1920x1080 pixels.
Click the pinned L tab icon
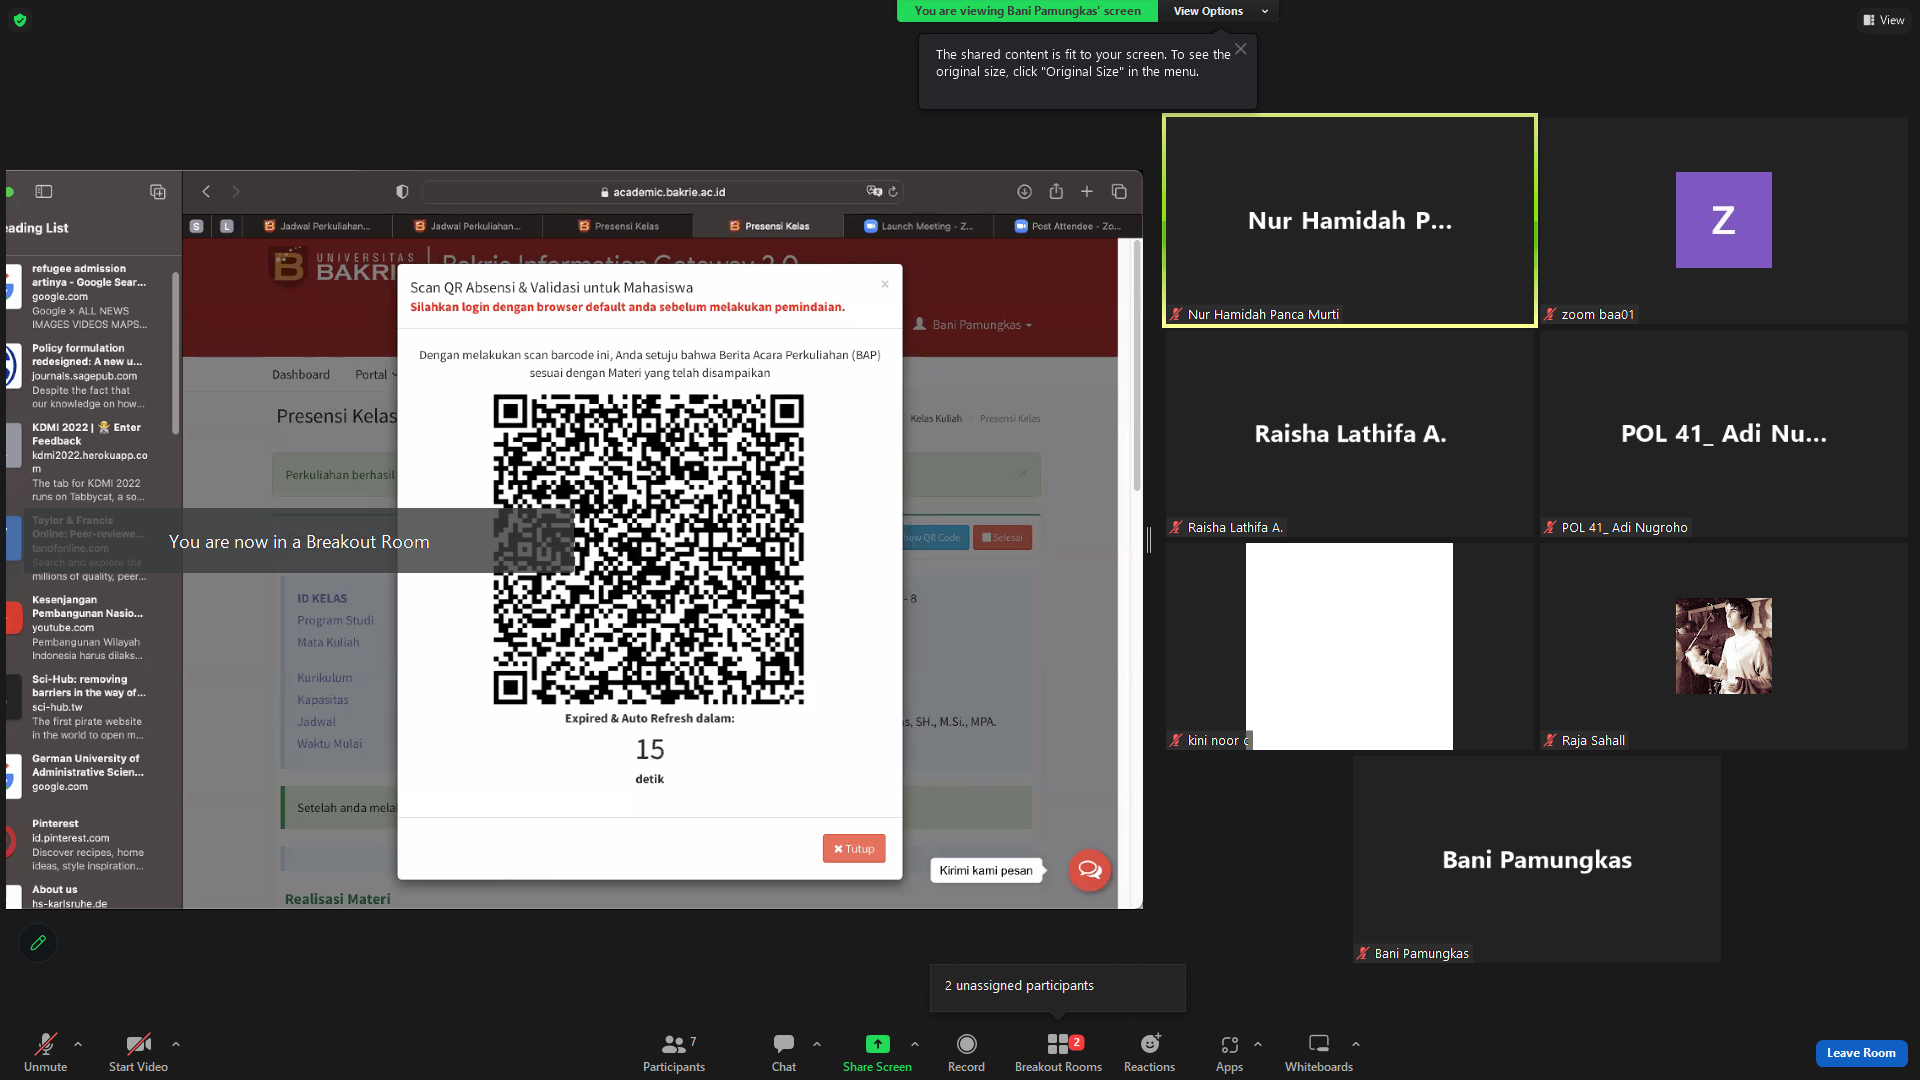pos(227,226)
